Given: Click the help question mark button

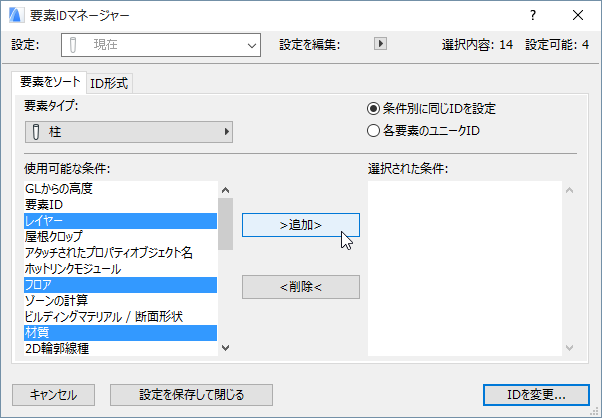Looking at the screenshot, I should (532, 15).
